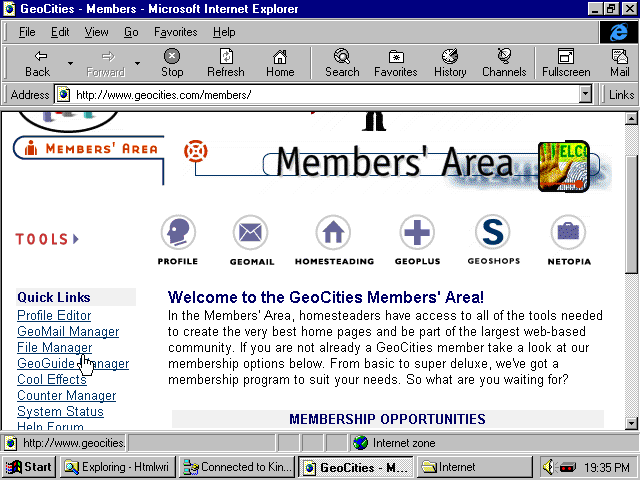Open the Profile tool icon

pyautogui.click(x=178, y=232)
